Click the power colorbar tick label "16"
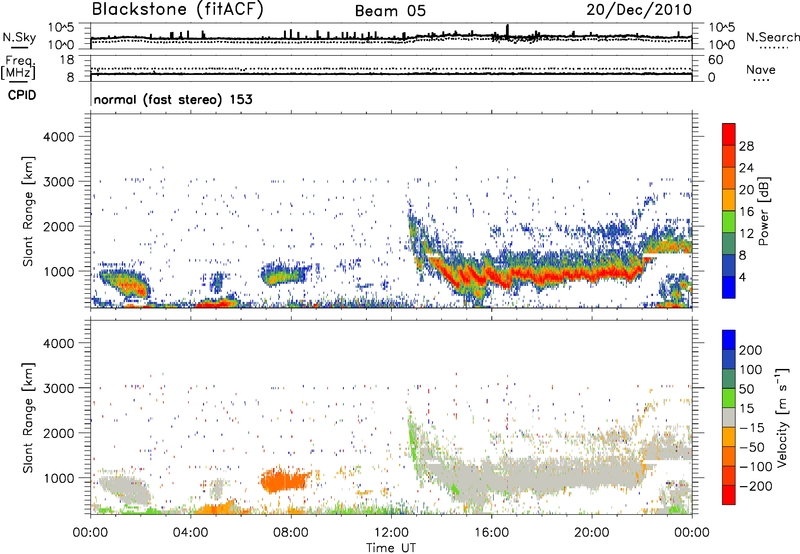 (x=746, y=211)
